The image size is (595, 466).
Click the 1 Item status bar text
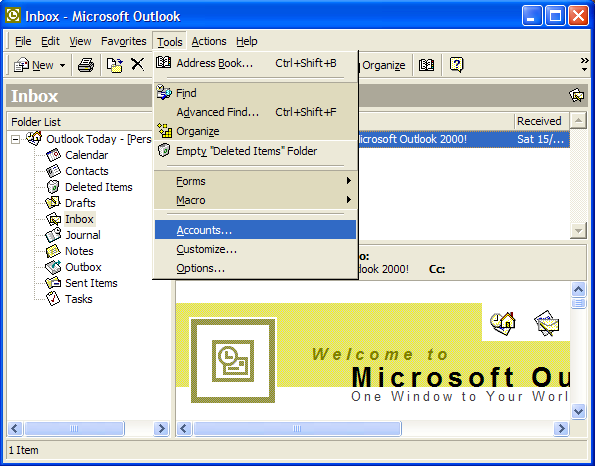coord(24,450)
